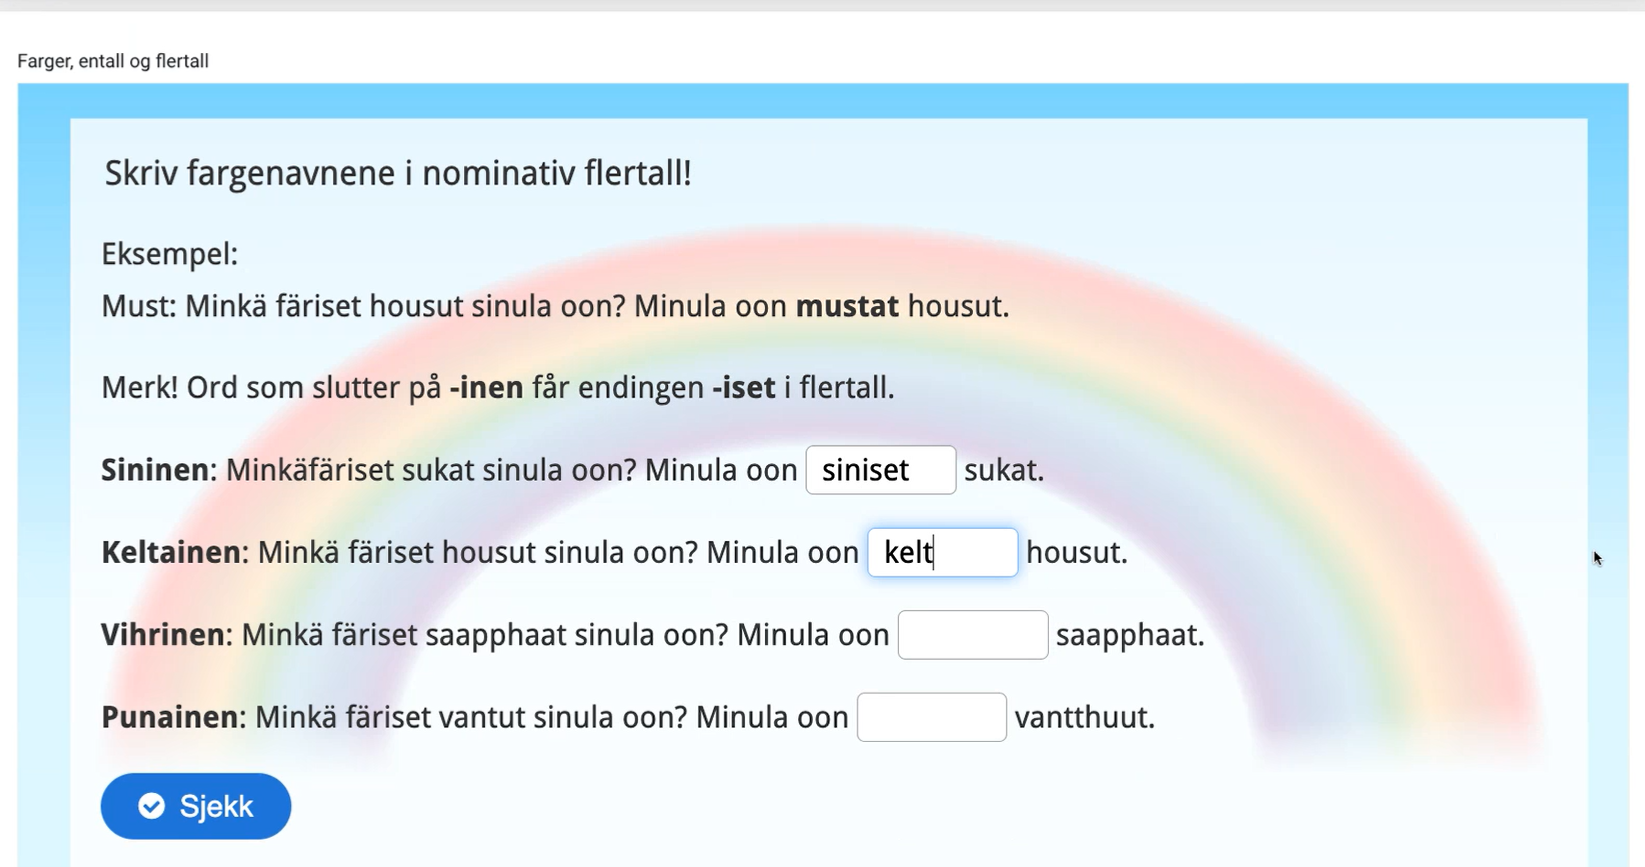1645x867 pixels.
Task: Focus the input field containing siniset
Action: pyautogui.click(x=881, y=470)
